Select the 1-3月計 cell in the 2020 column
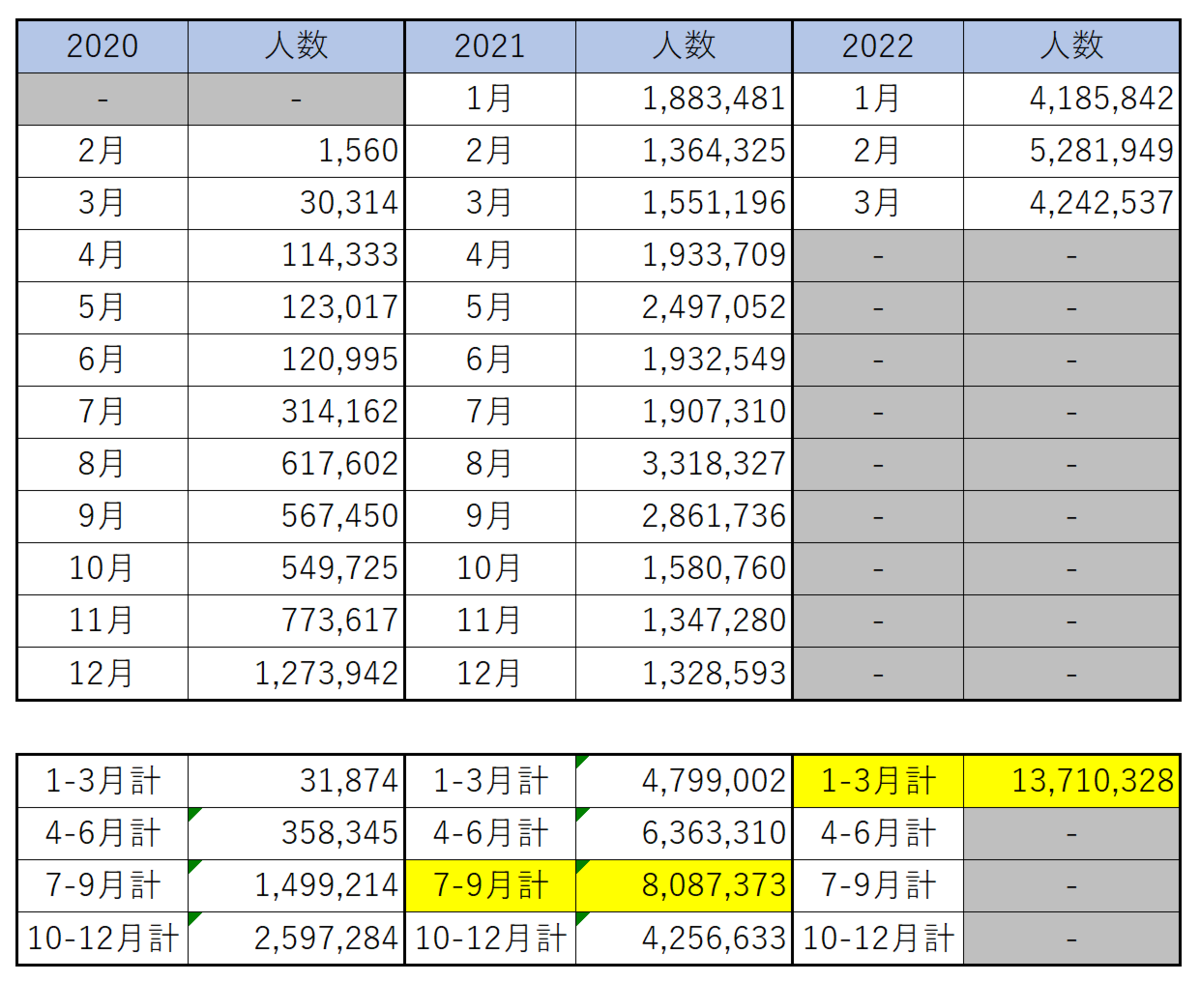 100,781
